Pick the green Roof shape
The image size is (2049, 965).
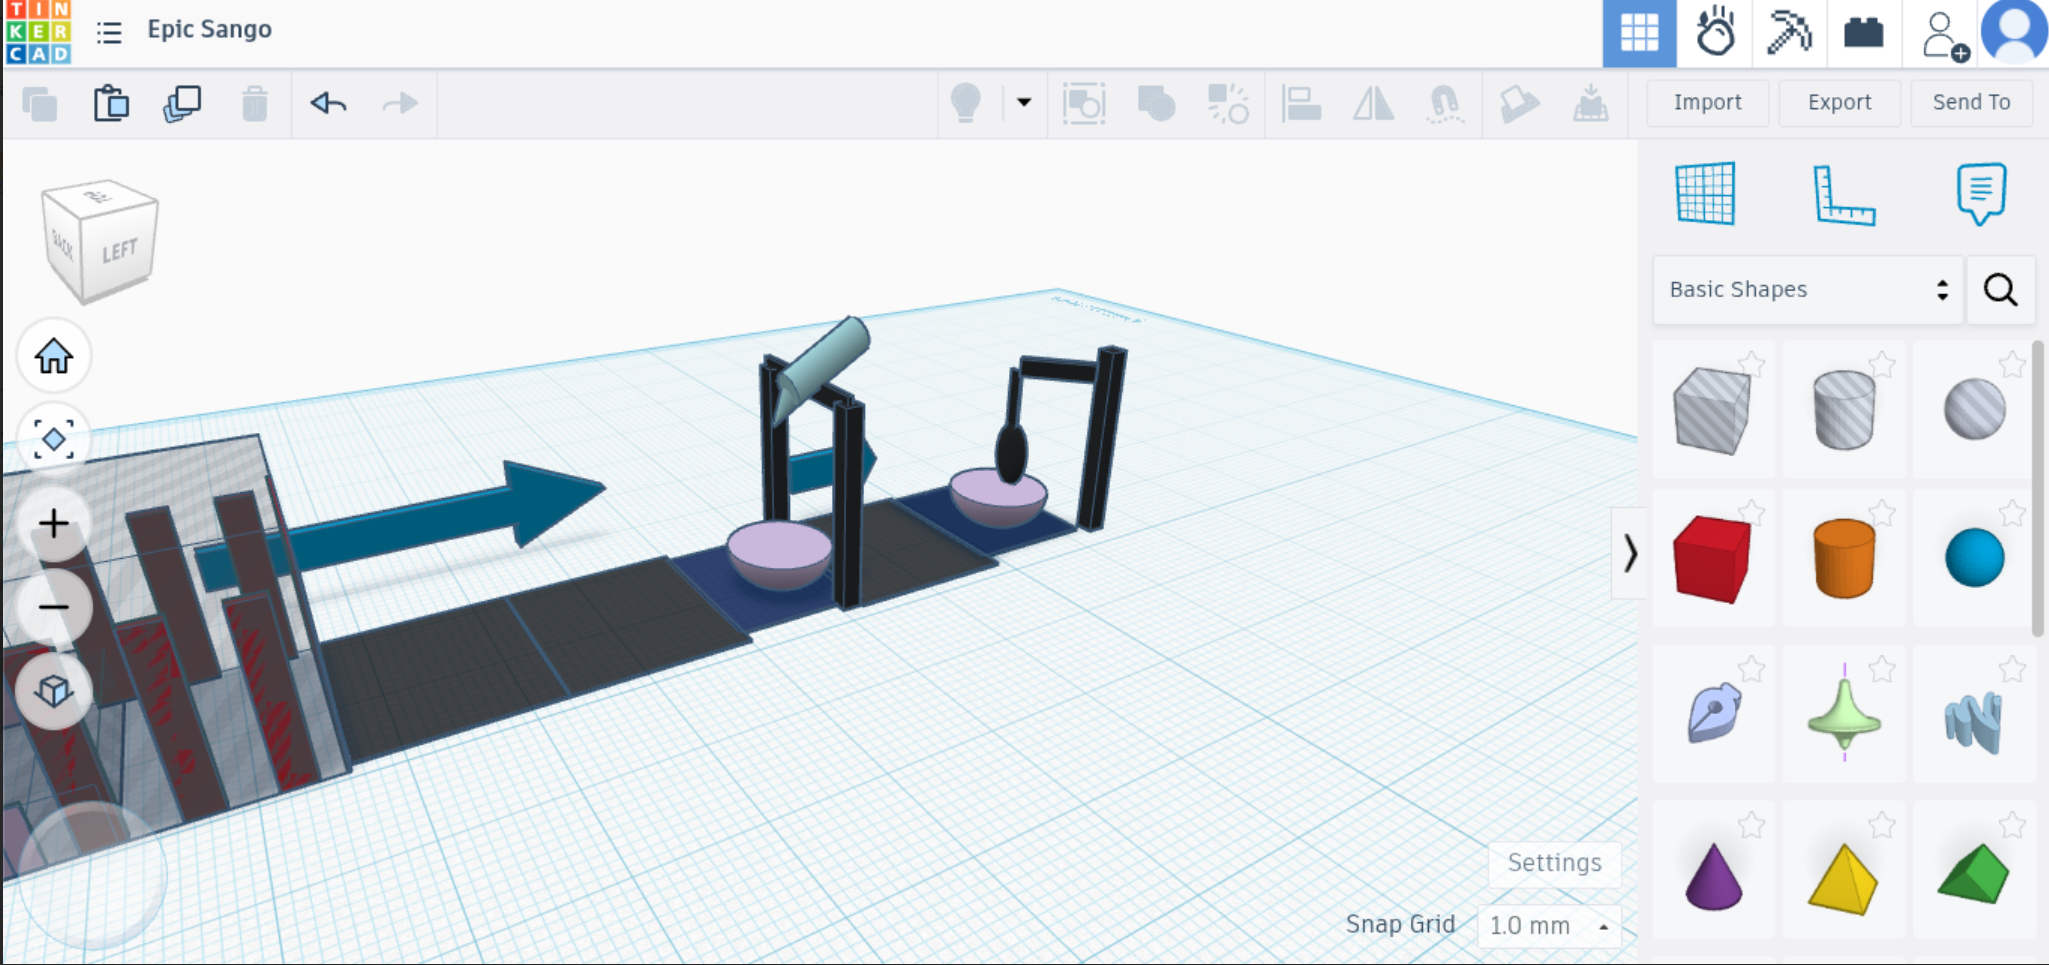pyautogui.click(x=1974, y=875)
